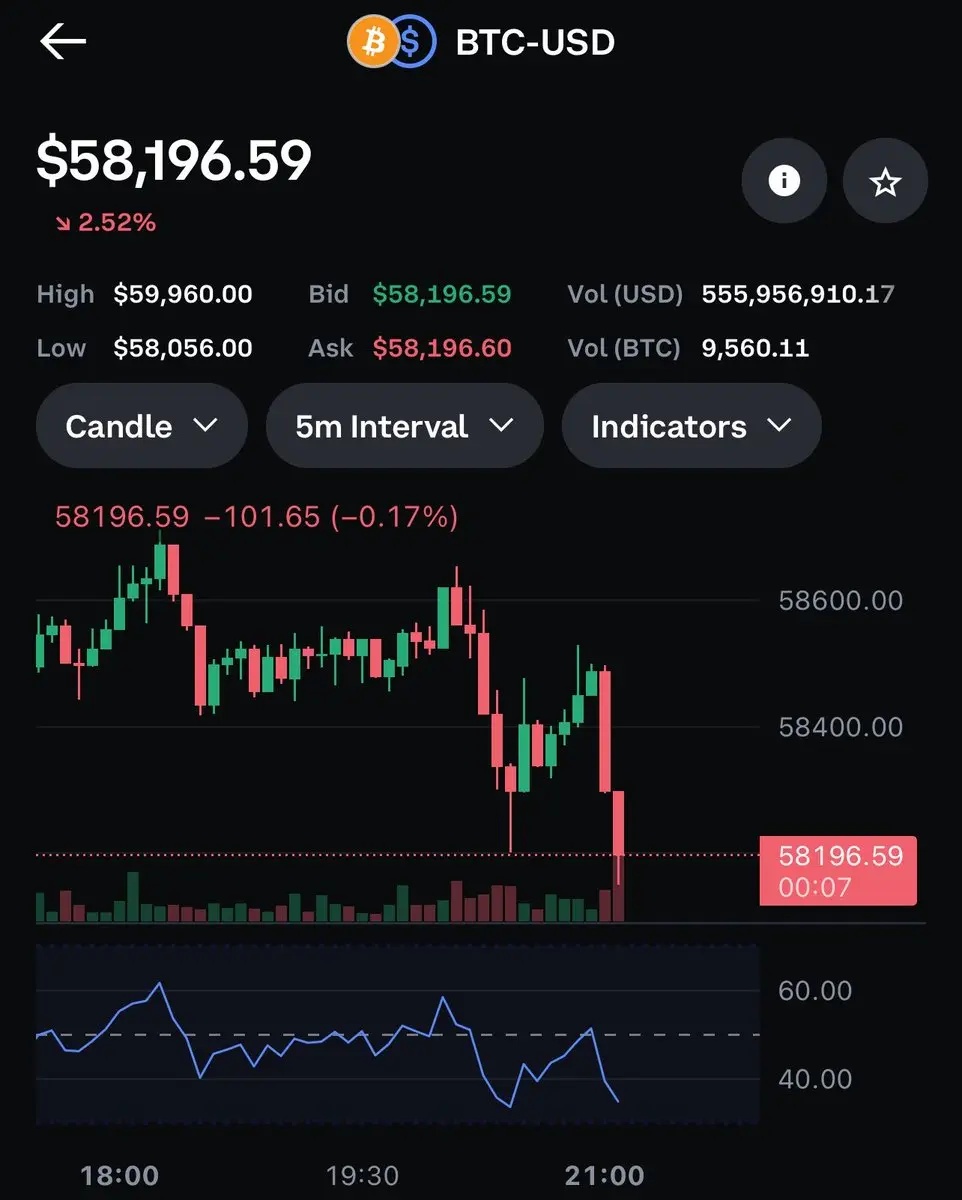
Task: Tap the BTC-USD pair title
Action: tap(535, 42)
